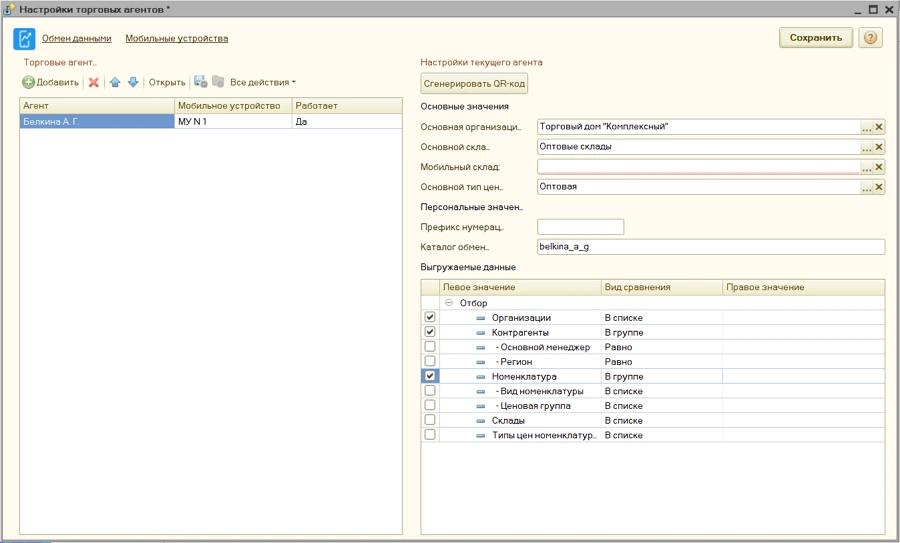Click the filter icon beside Регион
The height and width of the screenshot is (543, 900).
point(481,362)
